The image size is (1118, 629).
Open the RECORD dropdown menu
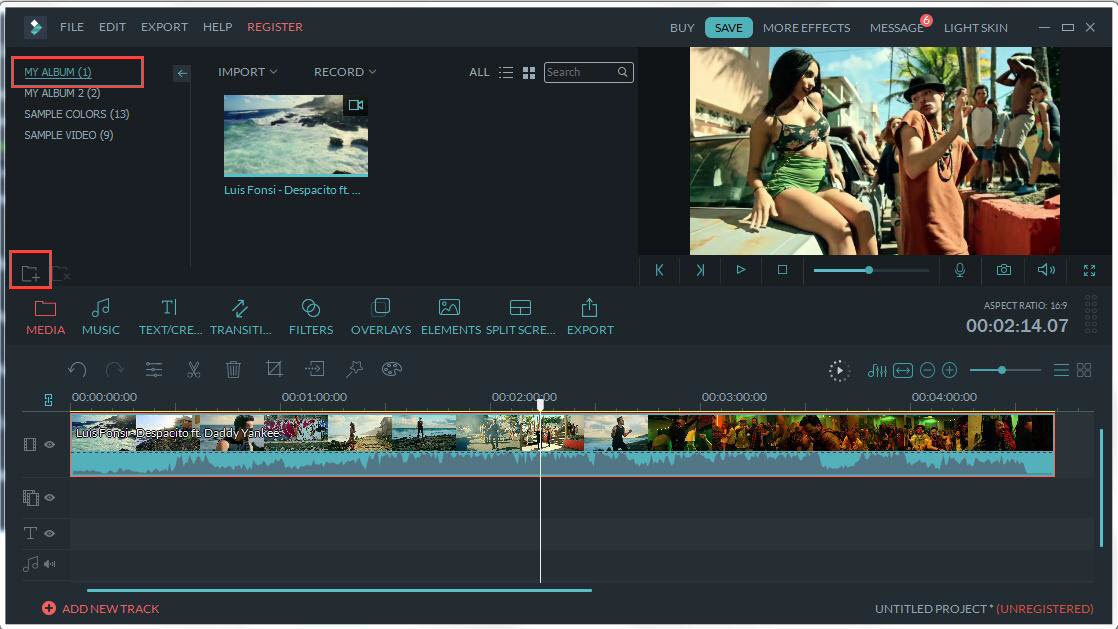[x=344, y=72]
